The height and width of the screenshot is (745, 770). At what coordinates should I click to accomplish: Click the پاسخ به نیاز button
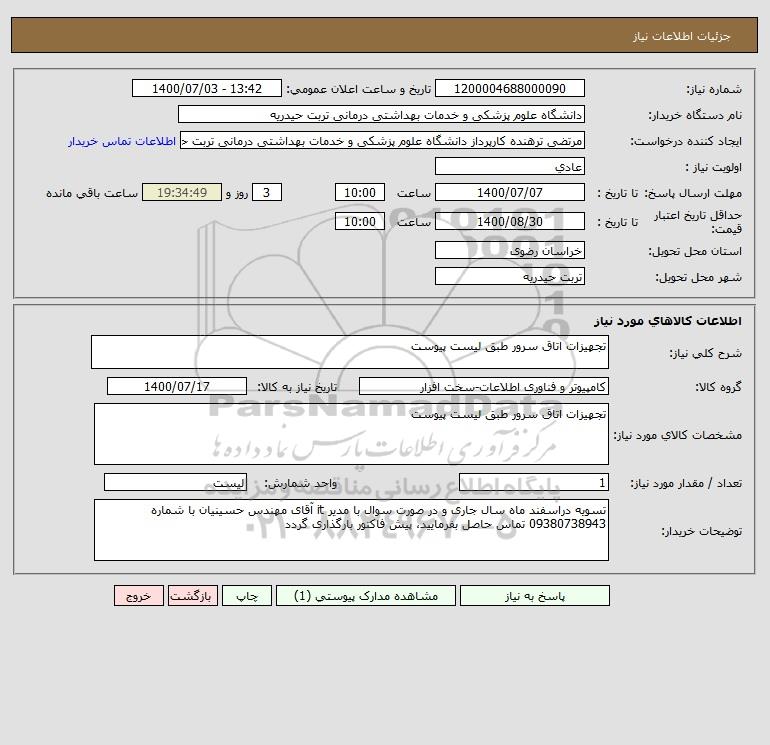[x=535, y=596]
